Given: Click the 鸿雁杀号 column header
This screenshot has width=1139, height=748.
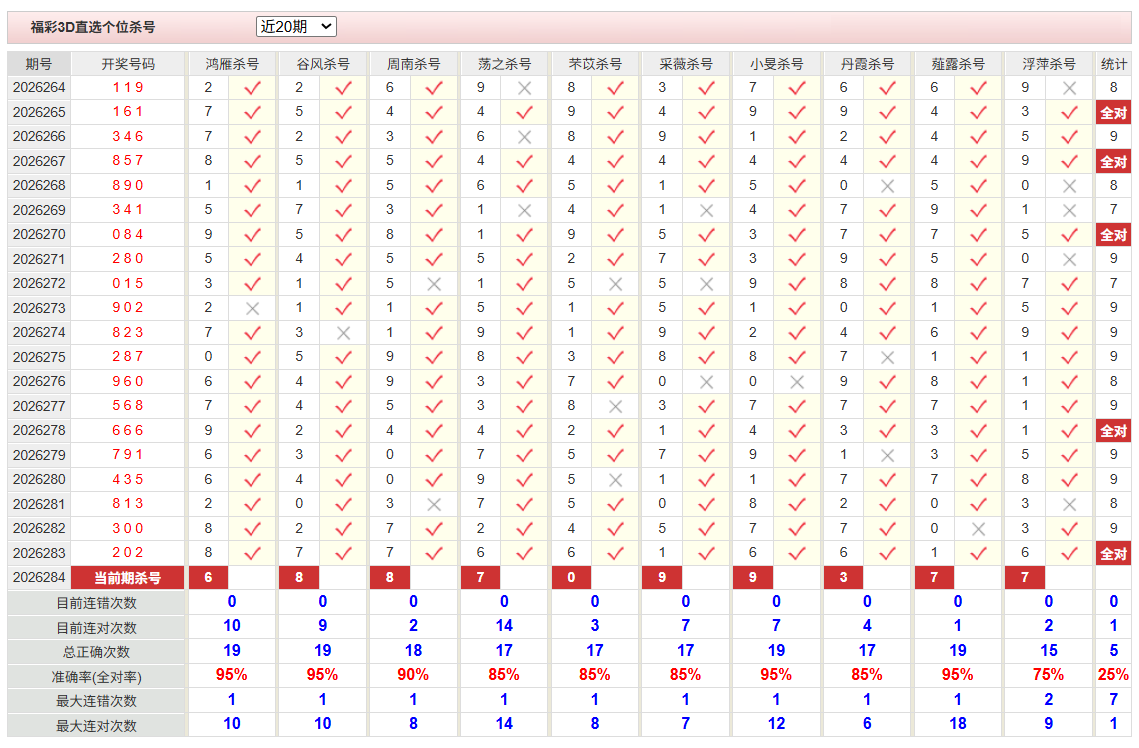Looking at the screenshot, I should (232, 64).
